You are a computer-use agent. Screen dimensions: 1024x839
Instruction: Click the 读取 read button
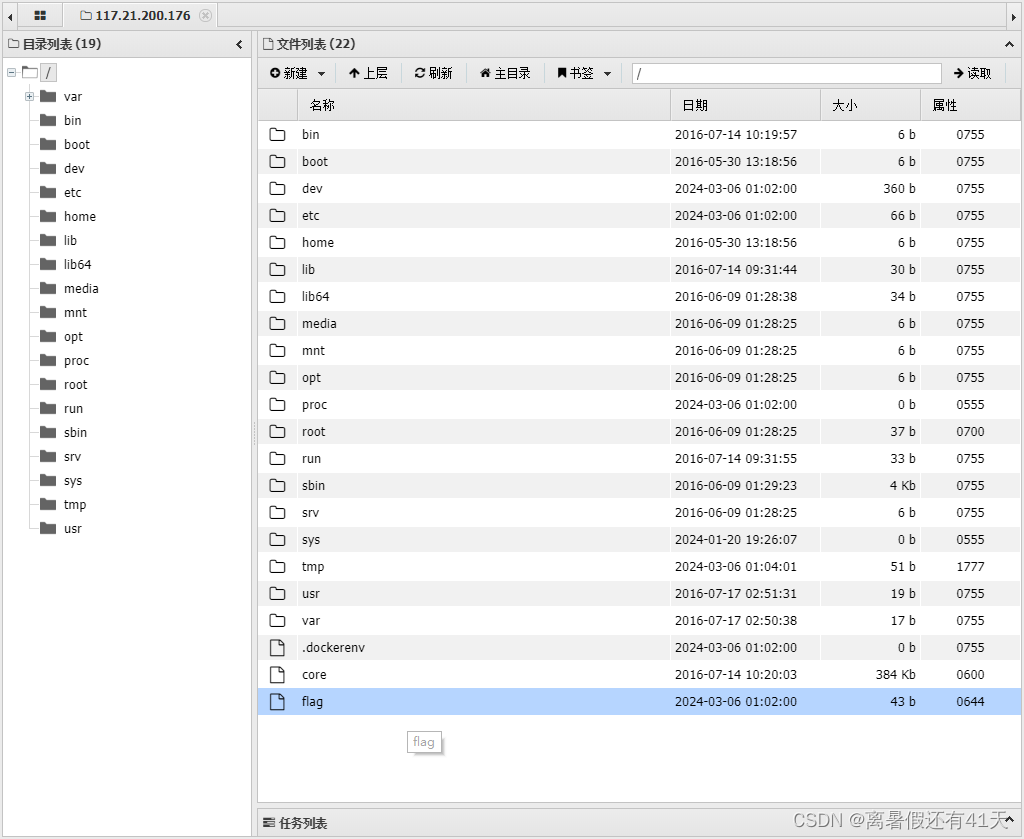pos(972,73)
